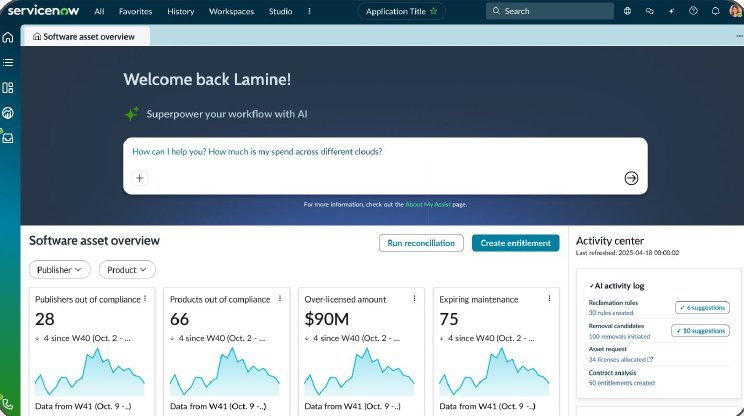Open Publishers out of compliance card menu
Viewport: 744px width, 416px height.
tap(145, 299)
